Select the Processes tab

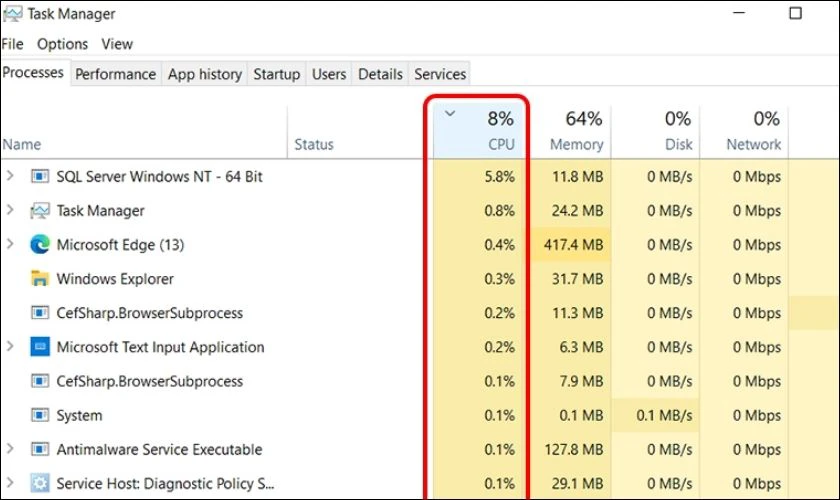tap(33, 72)
